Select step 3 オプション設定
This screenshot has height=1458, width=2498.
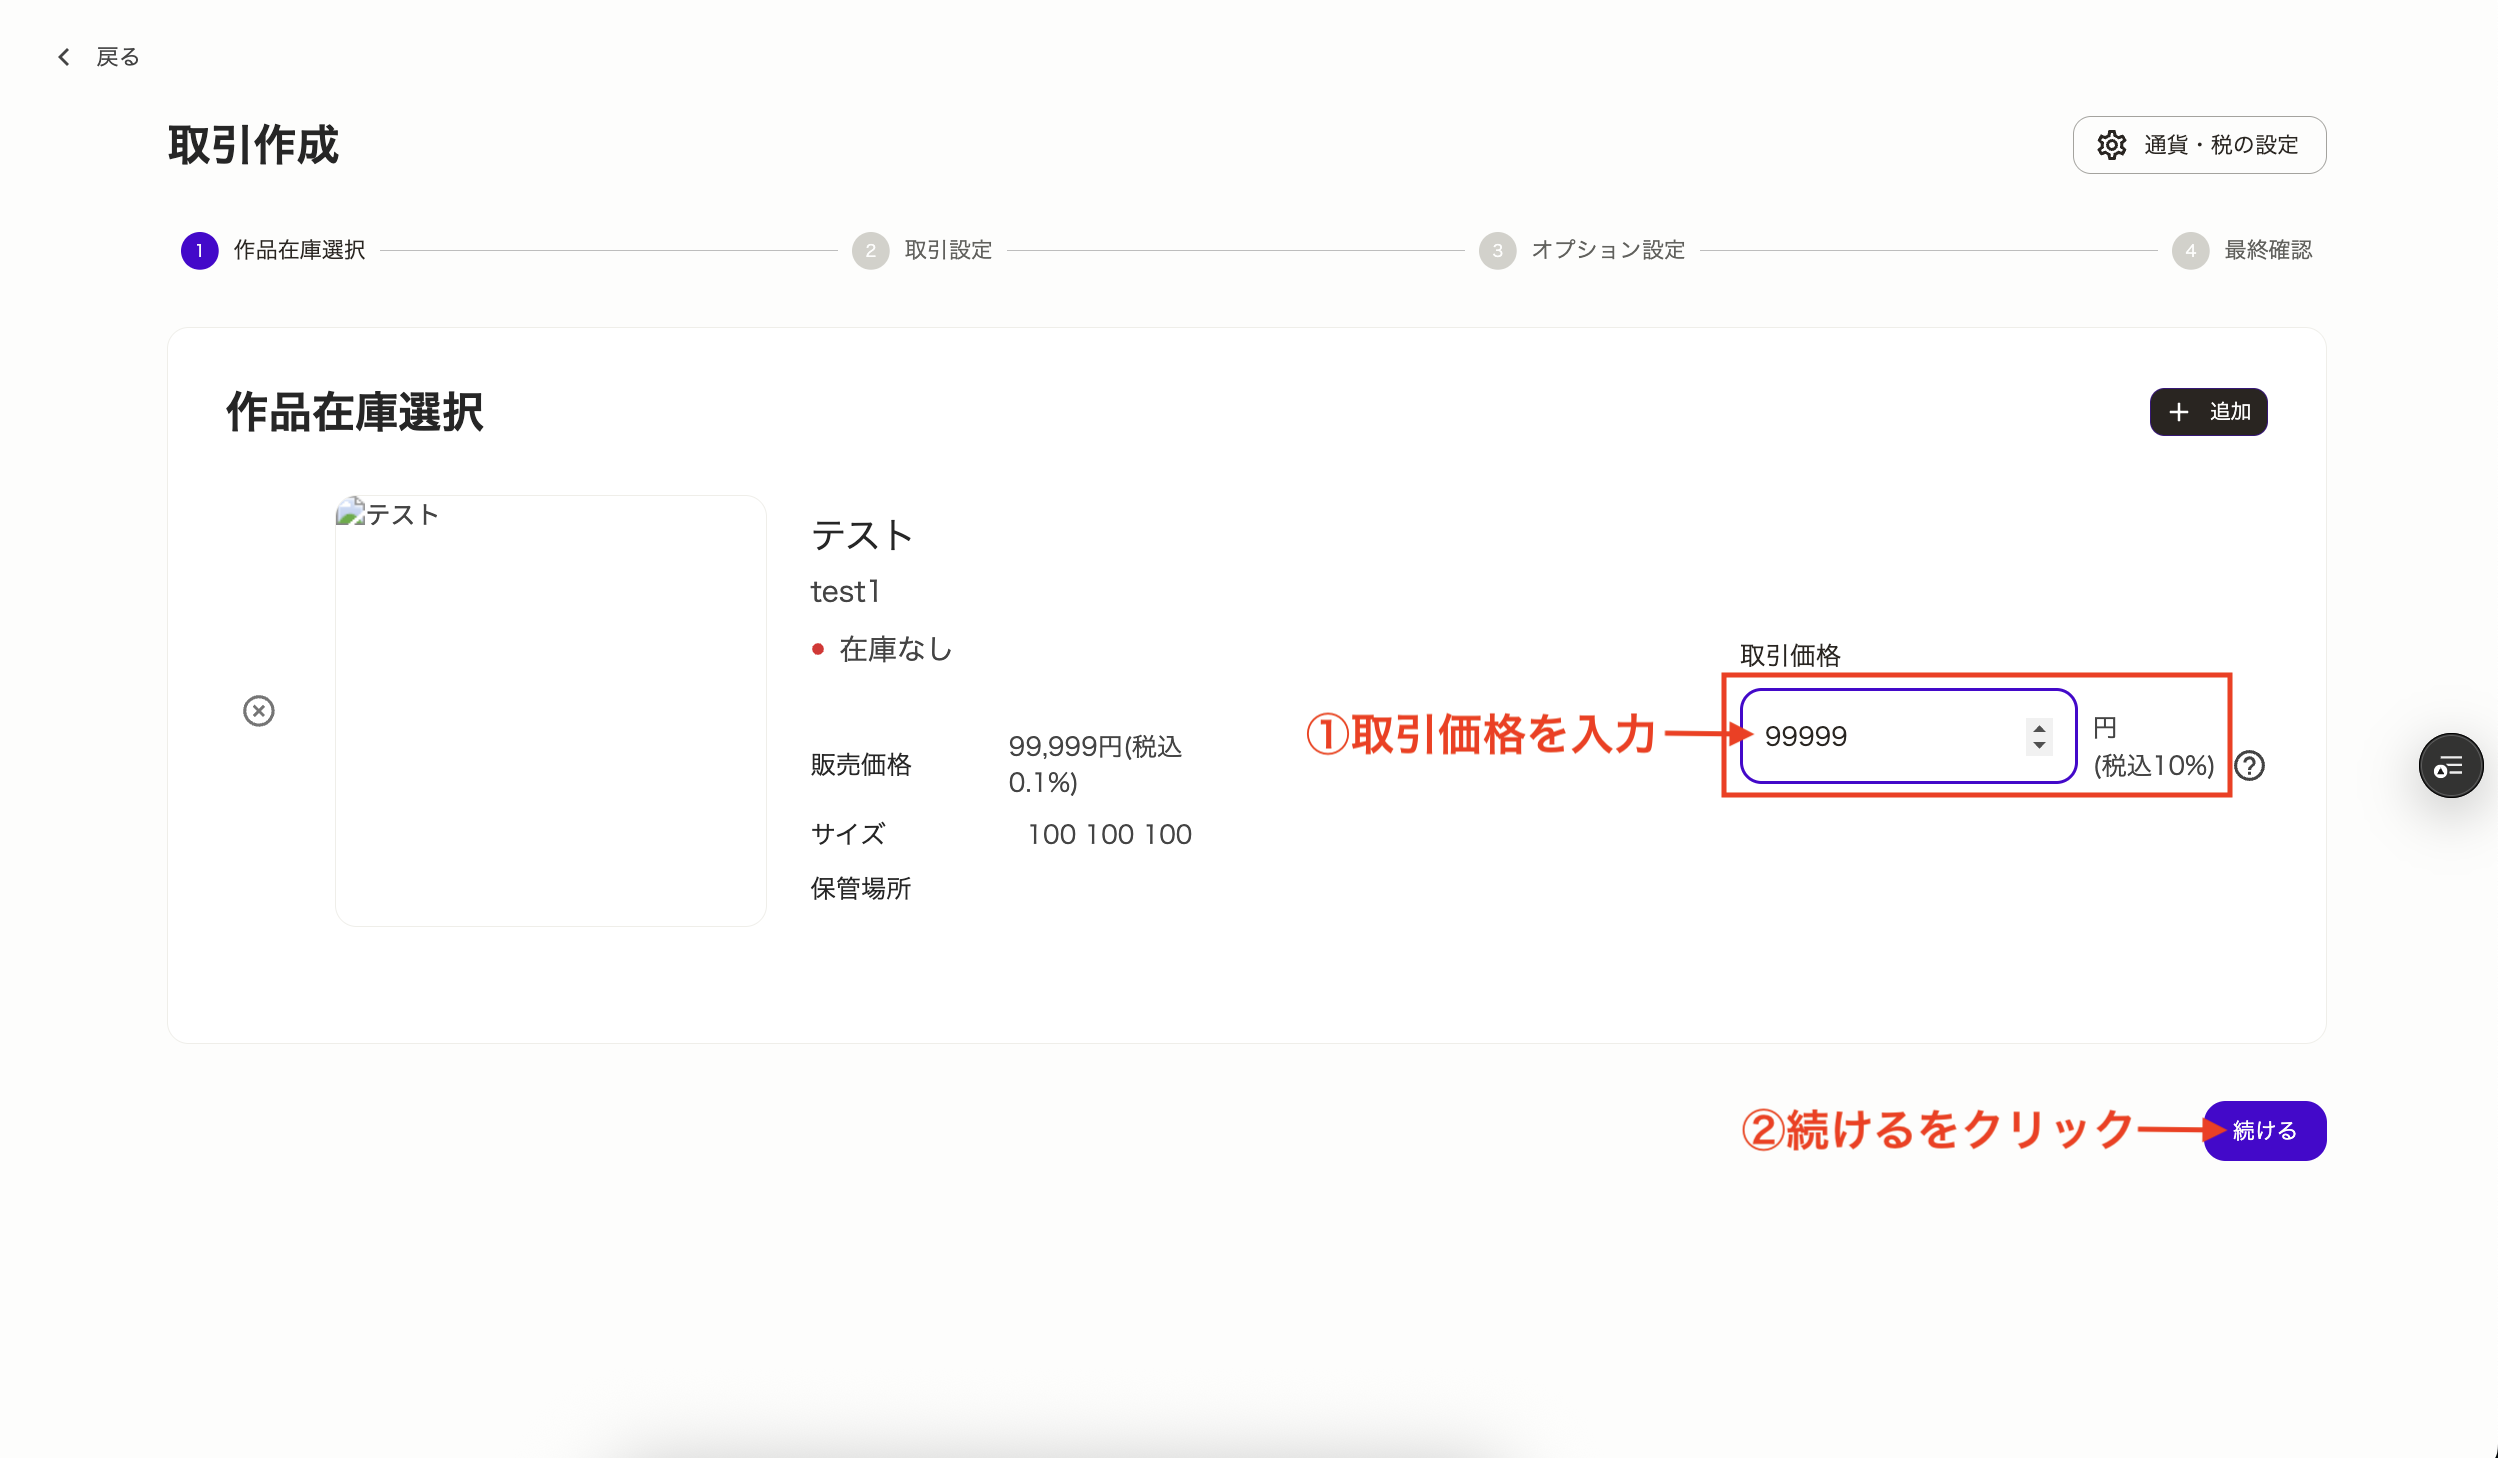click(1582, 250)
